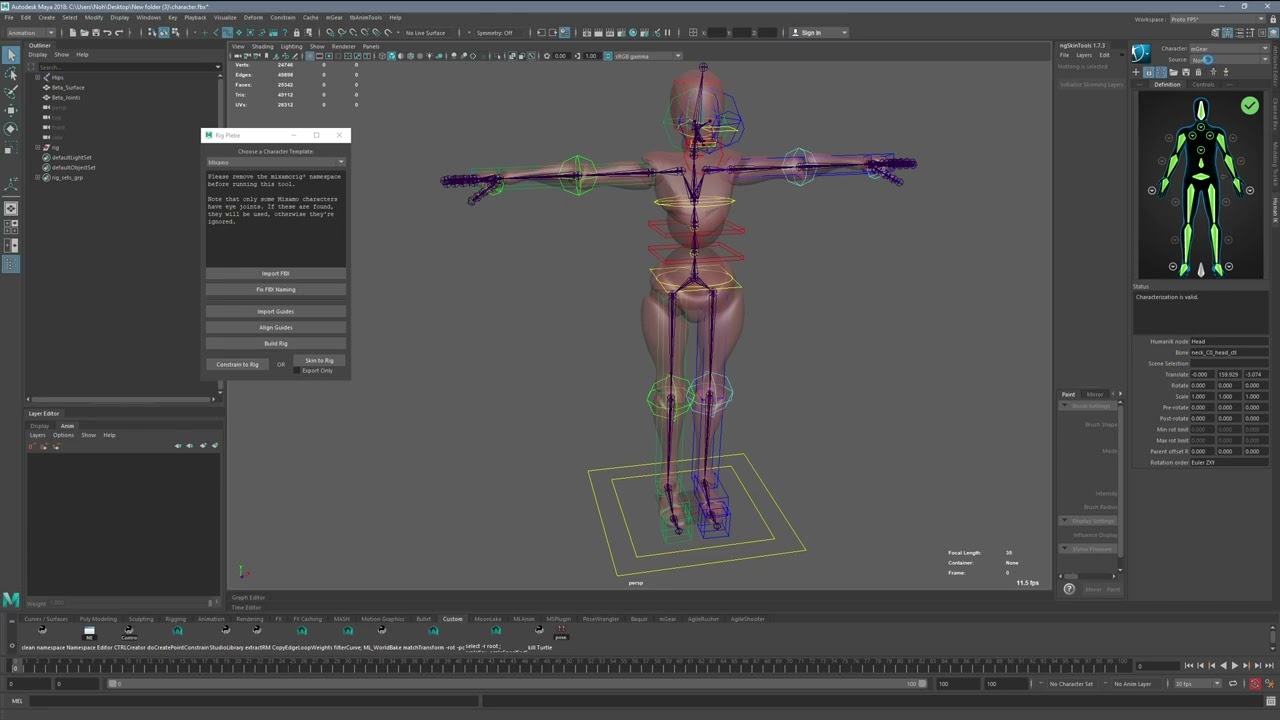The width and height of the screenshot is (1280, 720).
Task: Select the arrow Select tool in toolbox
Action: (11, 54)
